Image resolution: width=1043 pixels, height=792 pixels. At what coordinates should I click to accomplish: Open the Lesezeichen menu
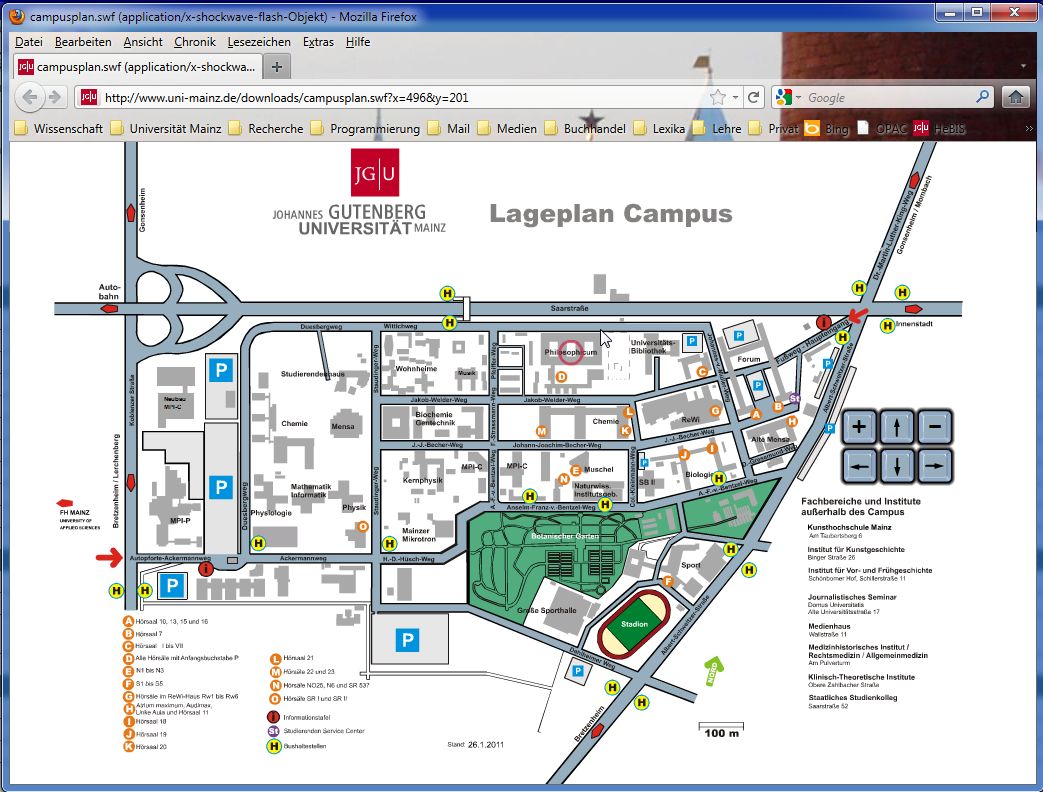(259, 42)
